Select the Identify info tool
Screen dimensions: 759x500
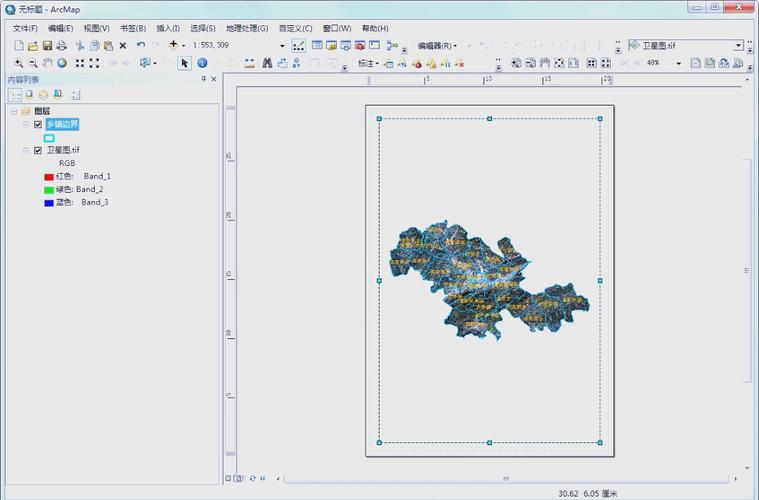202,63
